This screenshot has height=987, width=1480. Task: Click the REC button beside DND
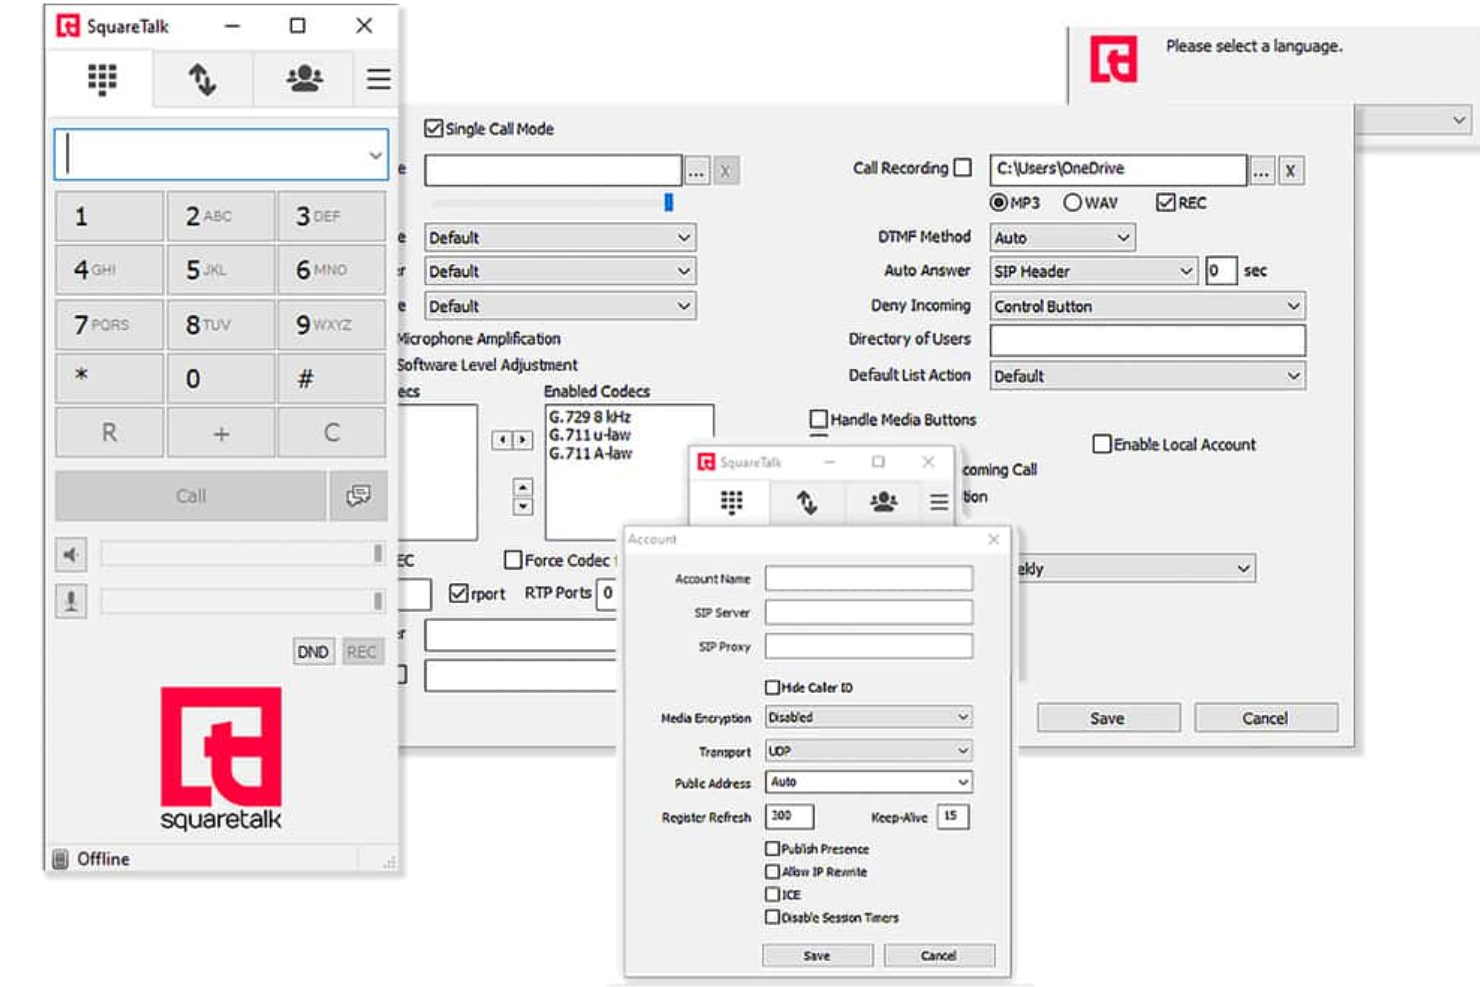coord(361,652)
